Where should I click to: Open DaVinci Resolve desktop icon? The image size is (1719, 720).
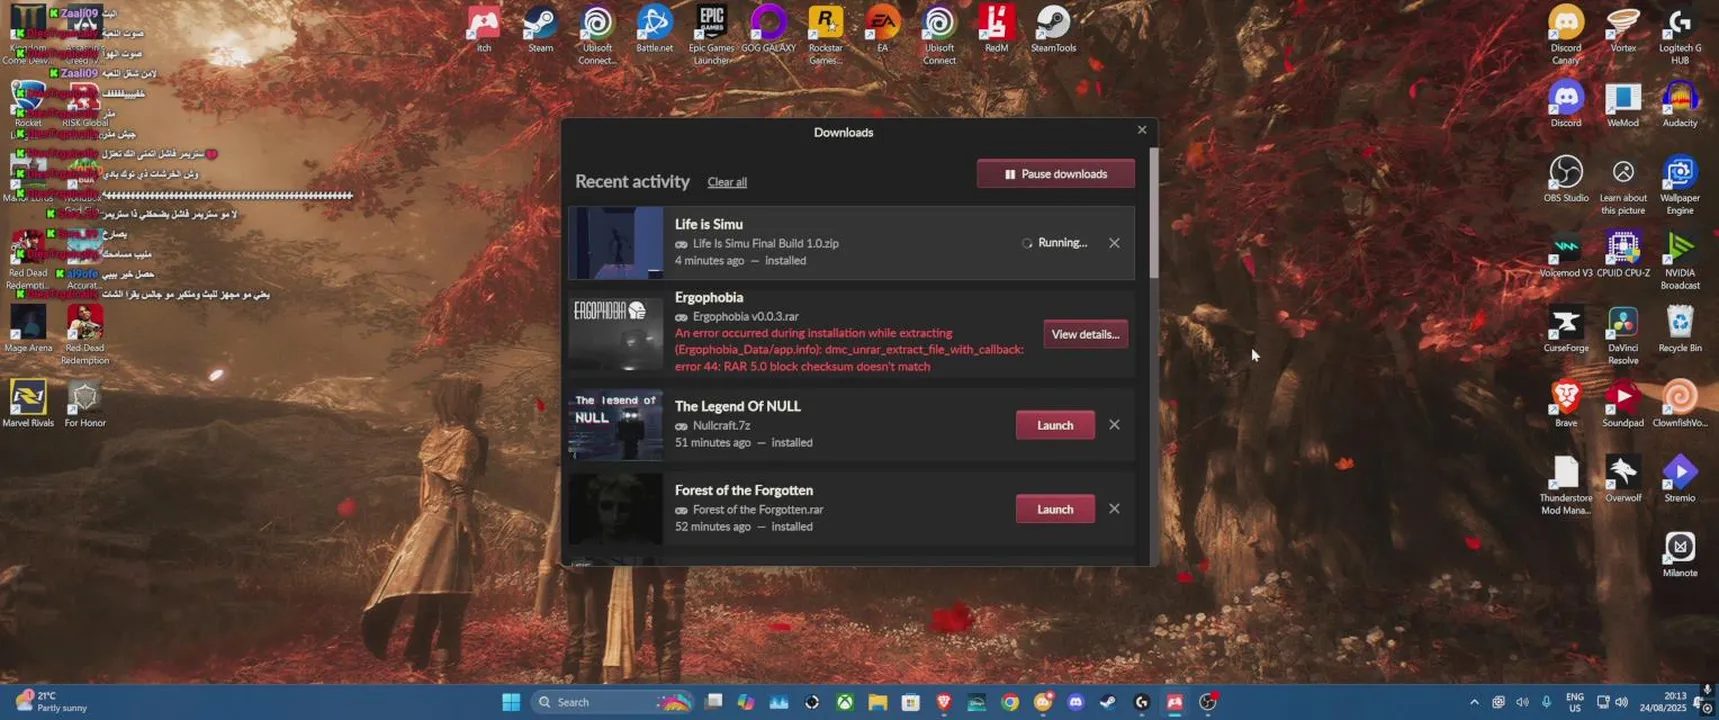pos(1623,335)
